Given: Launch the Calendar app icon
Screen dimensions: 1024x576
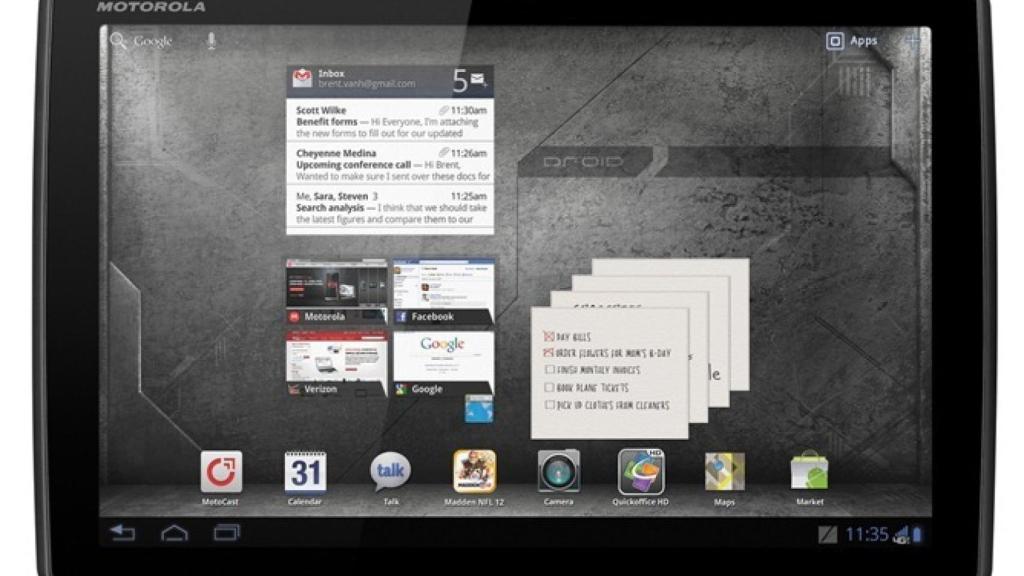Looking at the screenshot, I should click(305, 472).
